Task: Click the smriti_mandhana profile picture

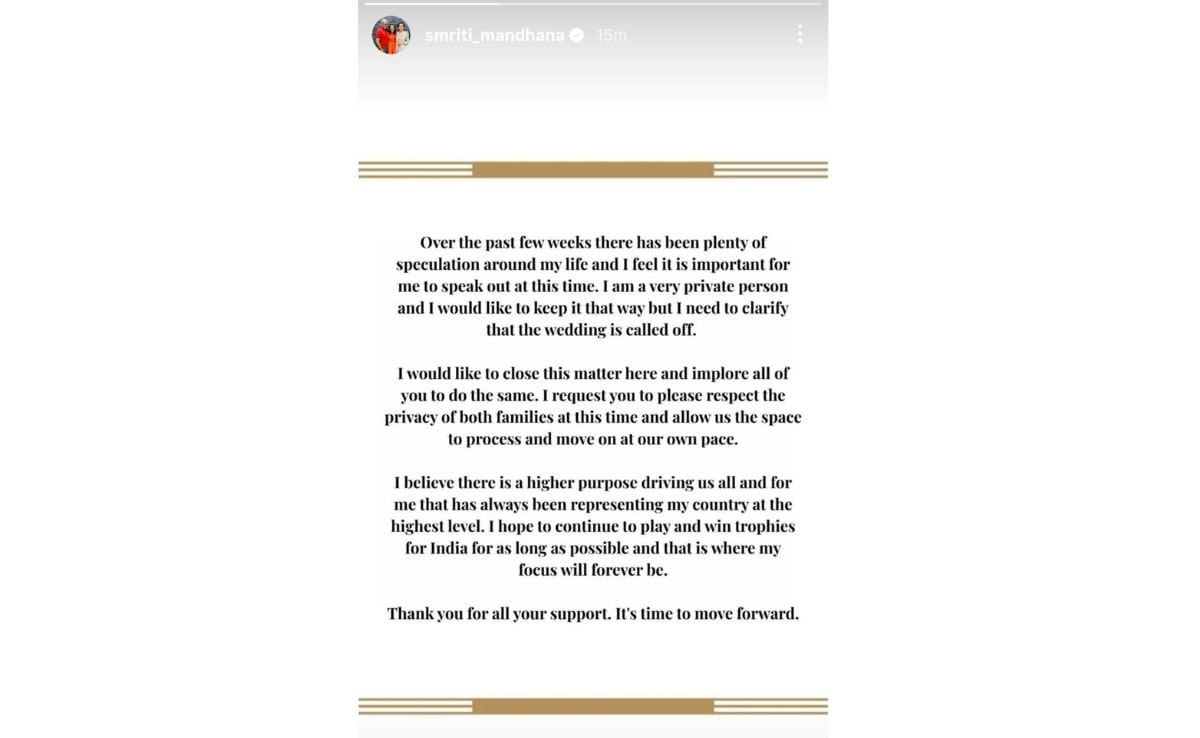Action: coord(391,35)
